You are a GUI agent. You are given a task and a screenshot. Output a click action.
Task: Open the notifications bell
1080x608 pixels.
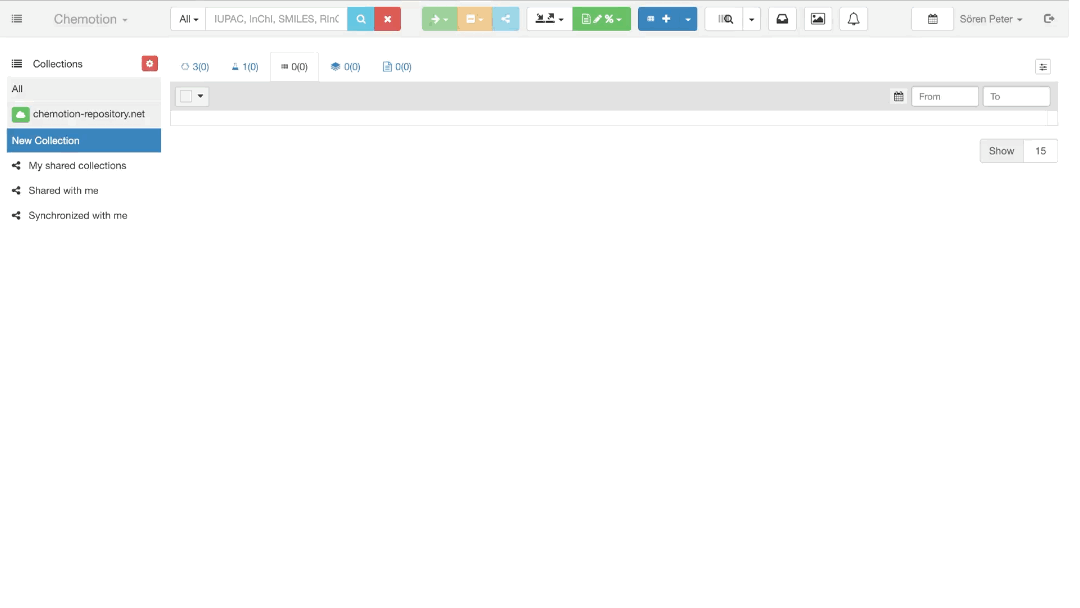pyautogui.click(x=853, y=19)
